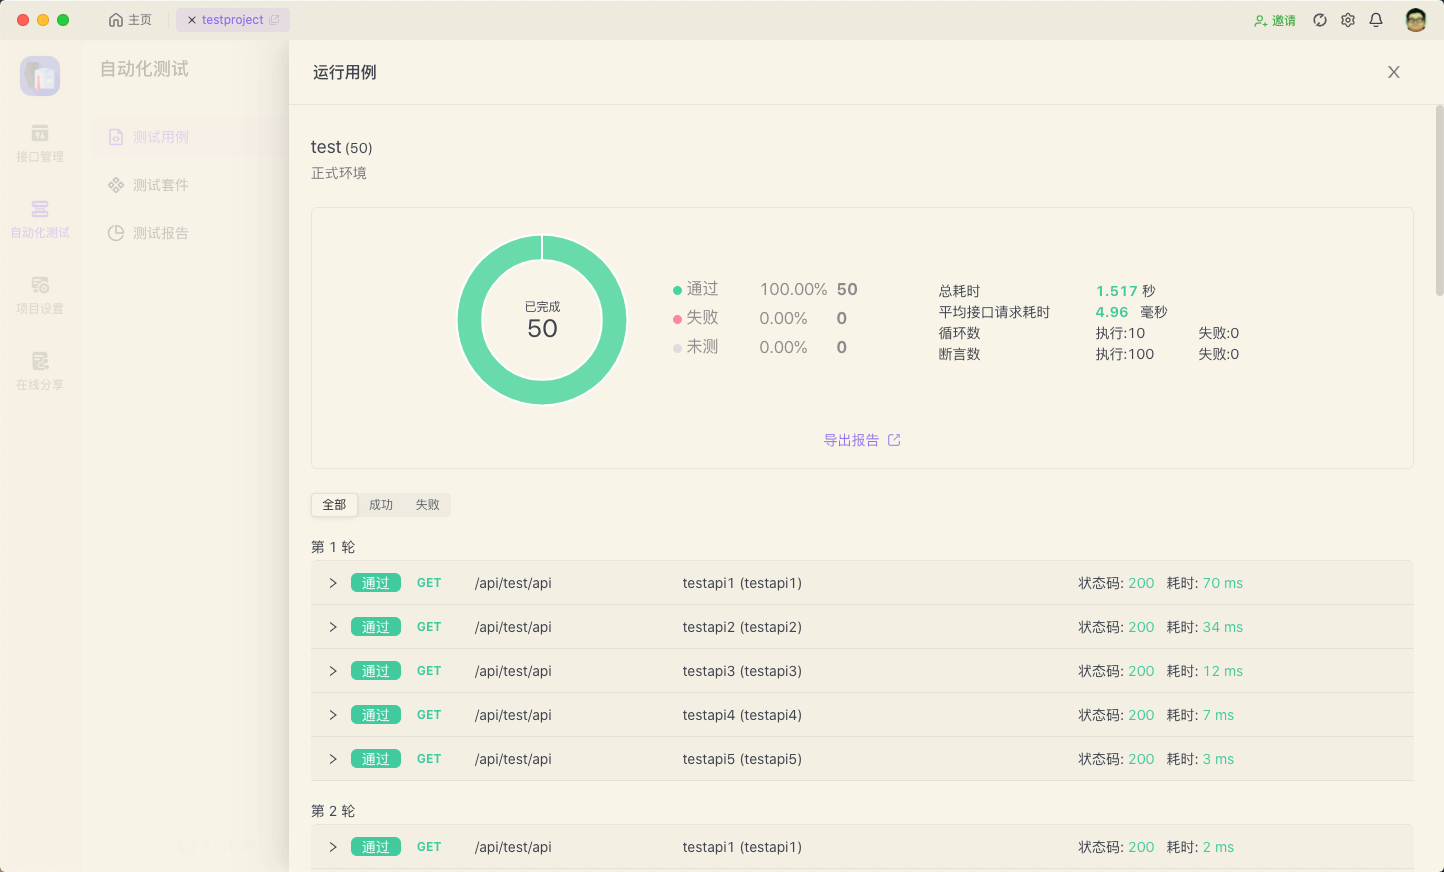The image size is (1444, 872).
Task: Expand the testapi5 result row
Action: tap(333, 759)
